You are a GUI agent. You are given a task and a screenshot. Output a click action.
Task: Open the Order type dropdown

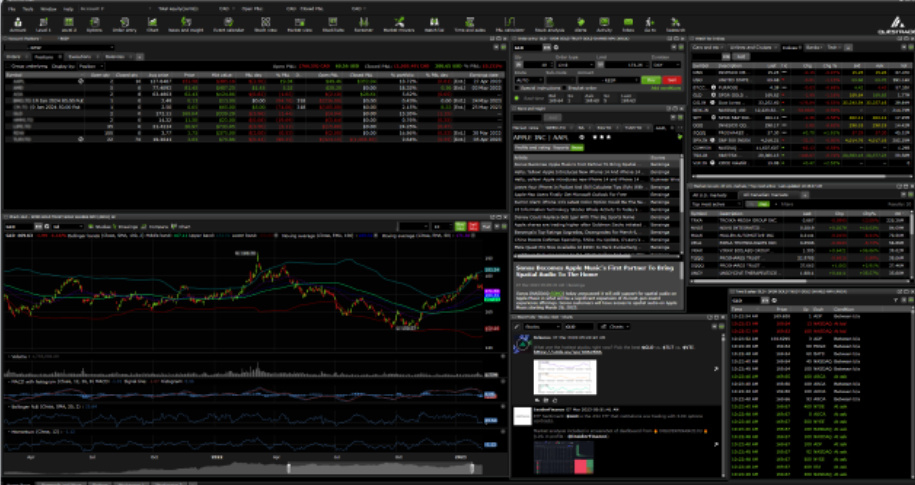click(x=575, y=65)
